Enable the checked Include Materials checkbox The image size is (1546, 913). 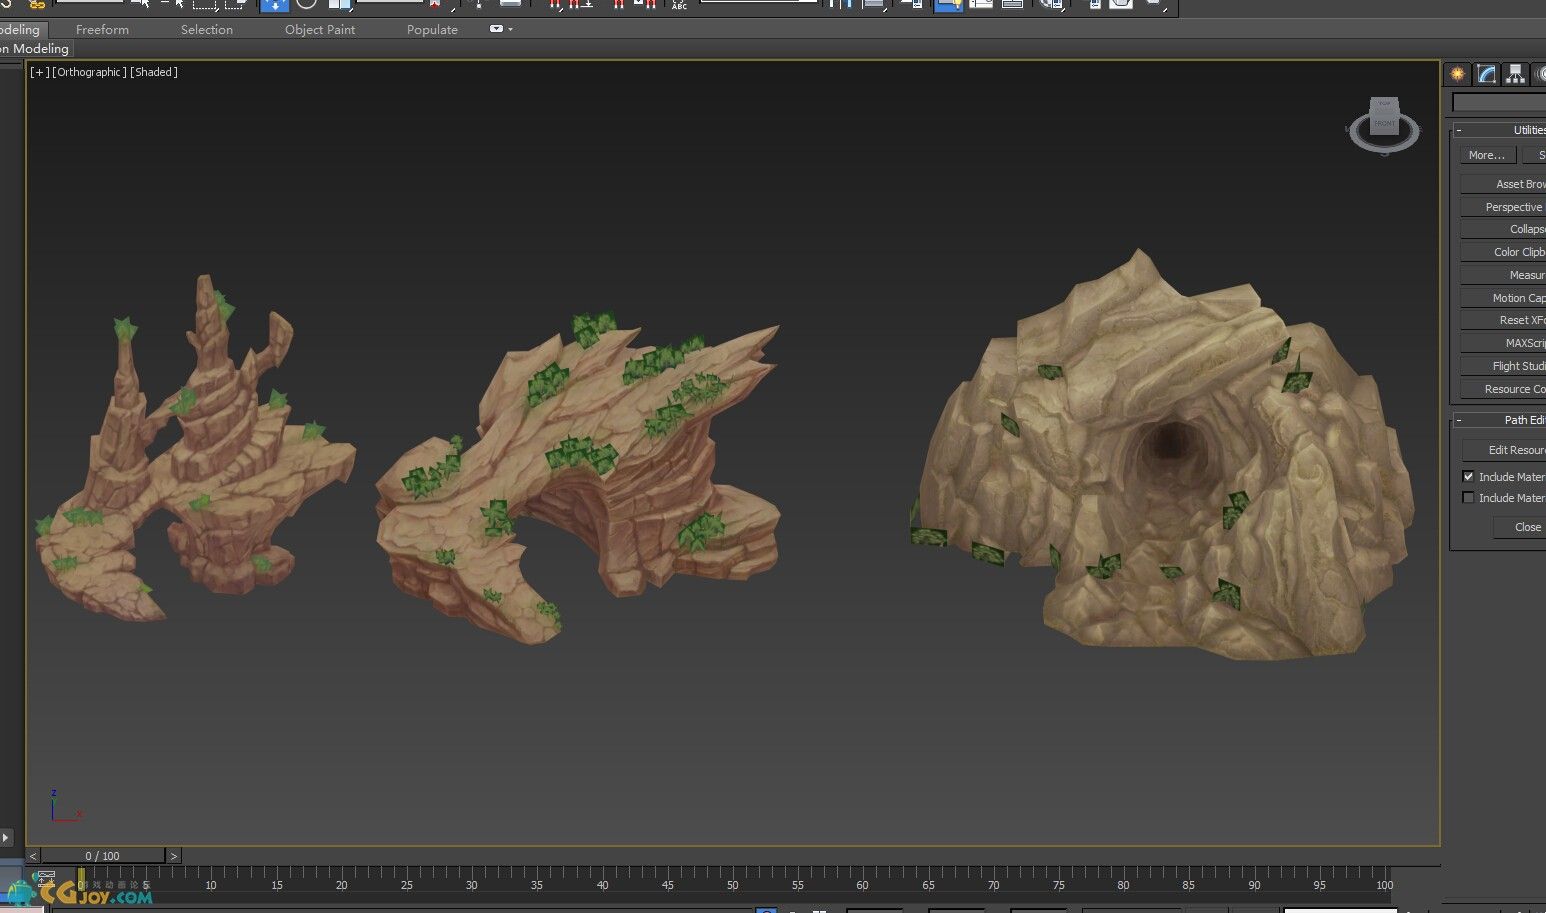coord(1468,476)
